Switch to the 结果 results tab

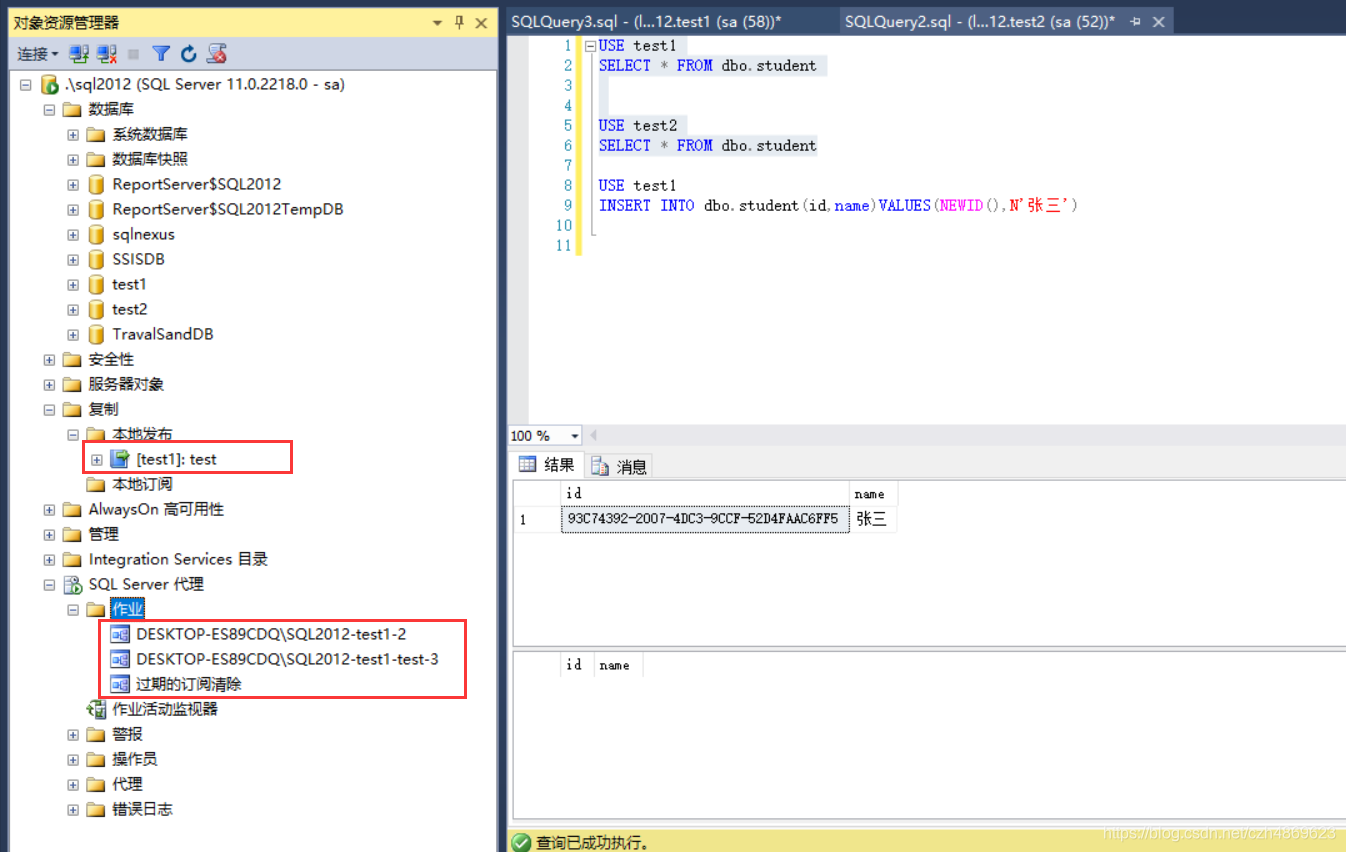pyautogui.click(x=546, y=465)
